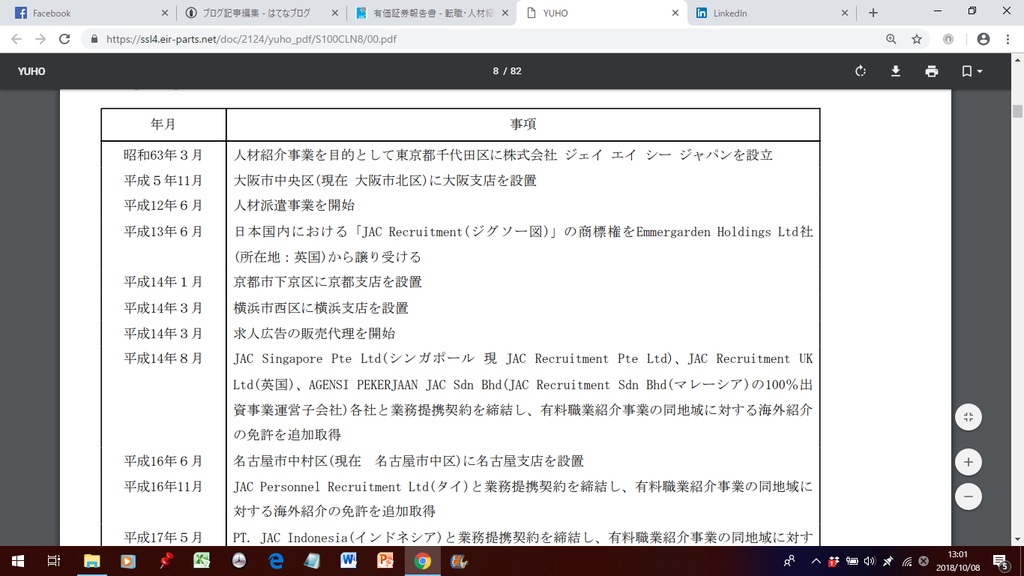1024x576 pixels.
Task: Switch to the LinkedIn tab
Action: [x=772, y=13]
